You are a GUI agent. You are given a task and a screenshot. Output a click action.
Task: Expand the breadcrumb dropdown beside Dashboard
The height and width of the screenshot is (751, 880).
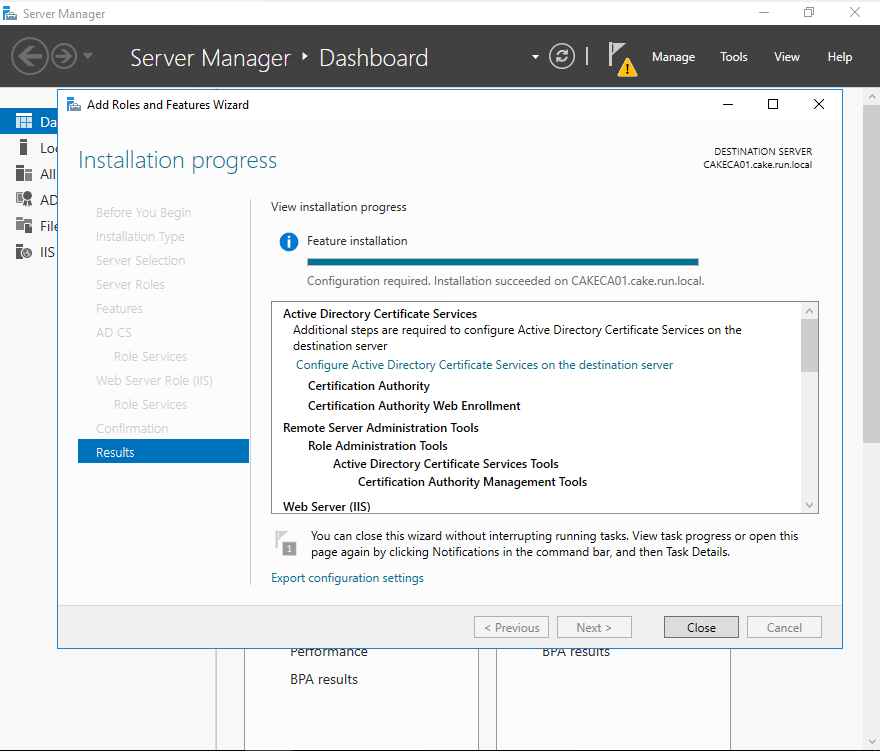click(535, 57)
